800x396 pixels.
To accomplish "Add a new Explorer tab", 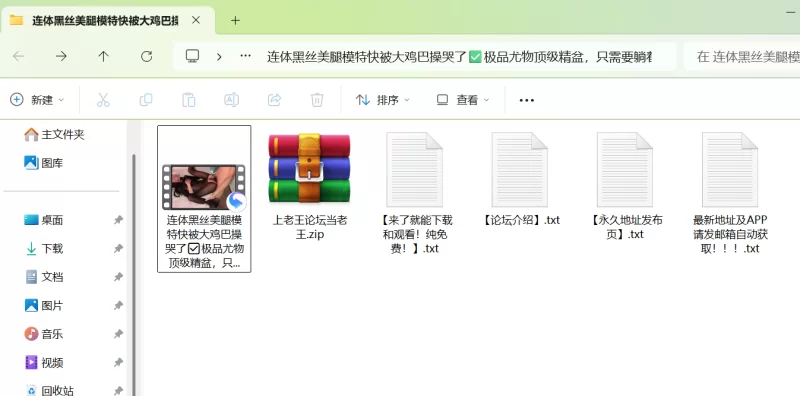I will click(x=235, y=20).
